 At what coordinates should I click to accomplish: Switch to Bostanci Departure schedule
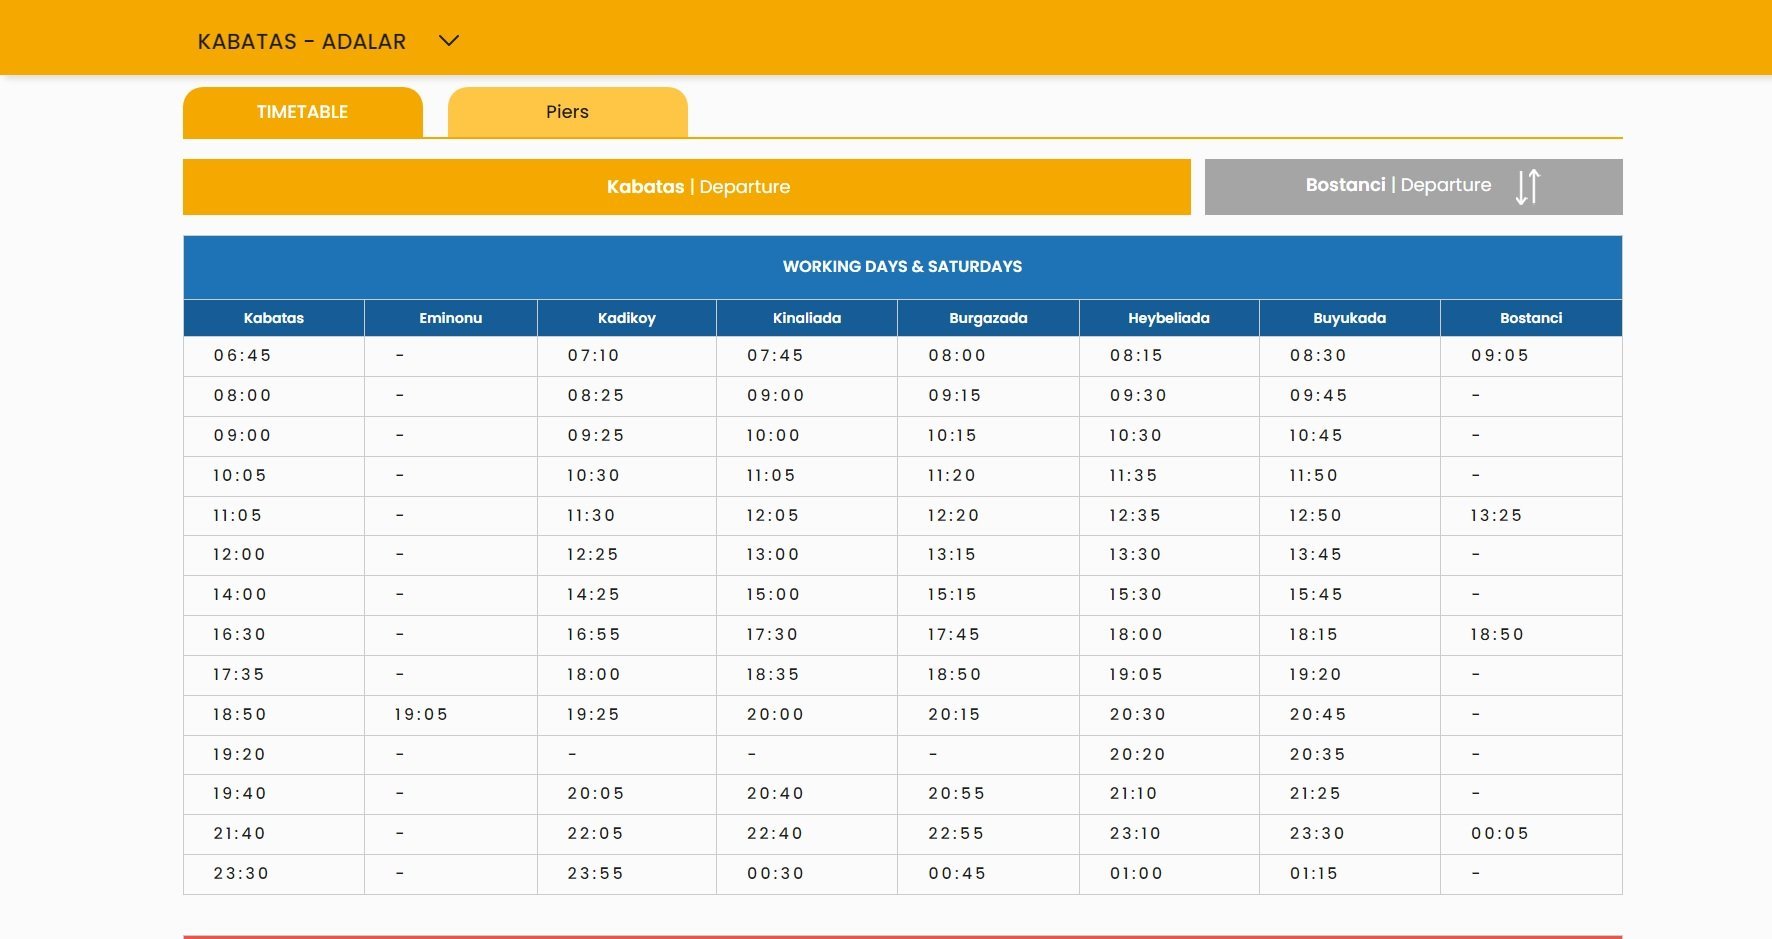click(1397, 186)
